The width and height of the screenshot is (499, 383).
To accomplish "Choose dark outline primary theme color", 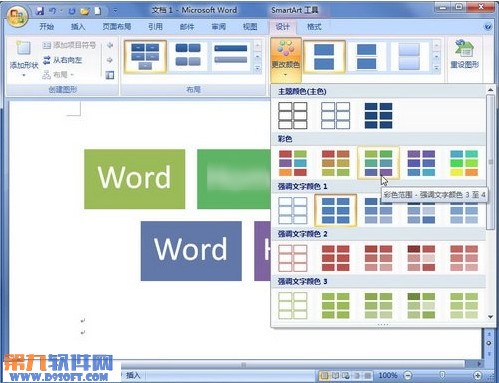I will [293, 115].
